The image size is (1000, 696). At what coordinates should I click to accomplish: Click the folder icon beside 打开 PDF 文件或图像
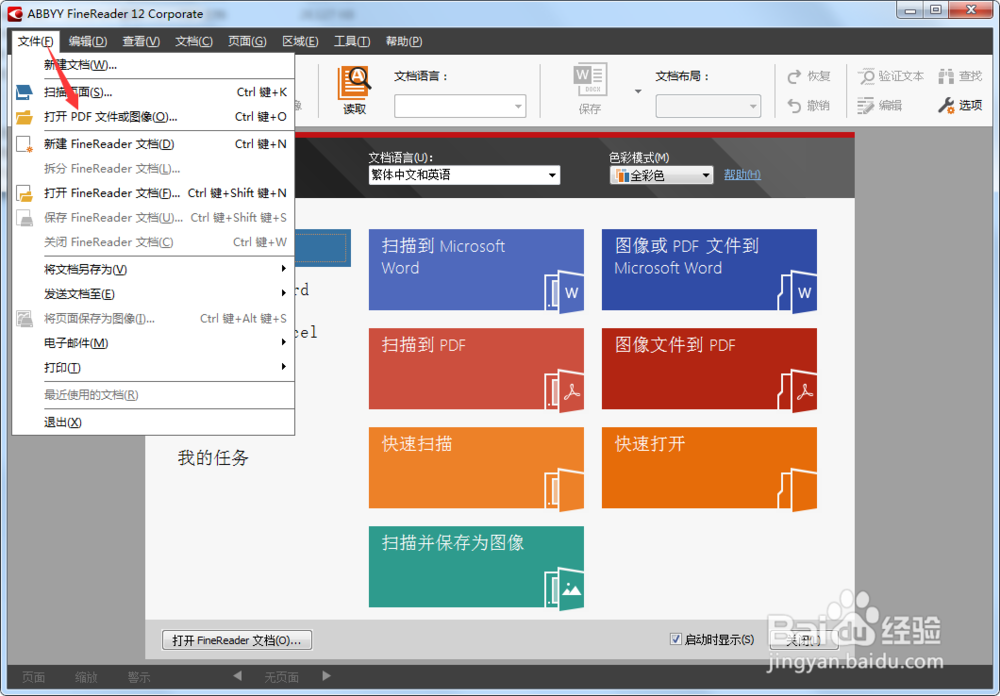click(x=24, y=117)
